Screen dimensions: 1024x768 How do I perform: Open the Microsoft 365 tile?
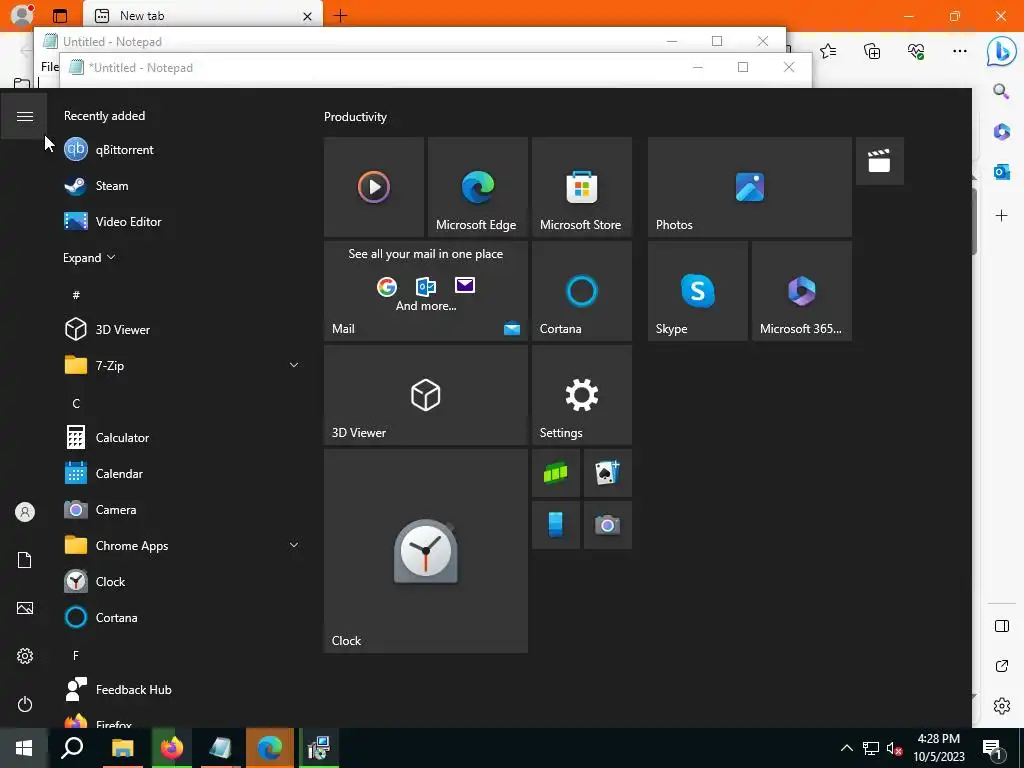tap(802, 291)
